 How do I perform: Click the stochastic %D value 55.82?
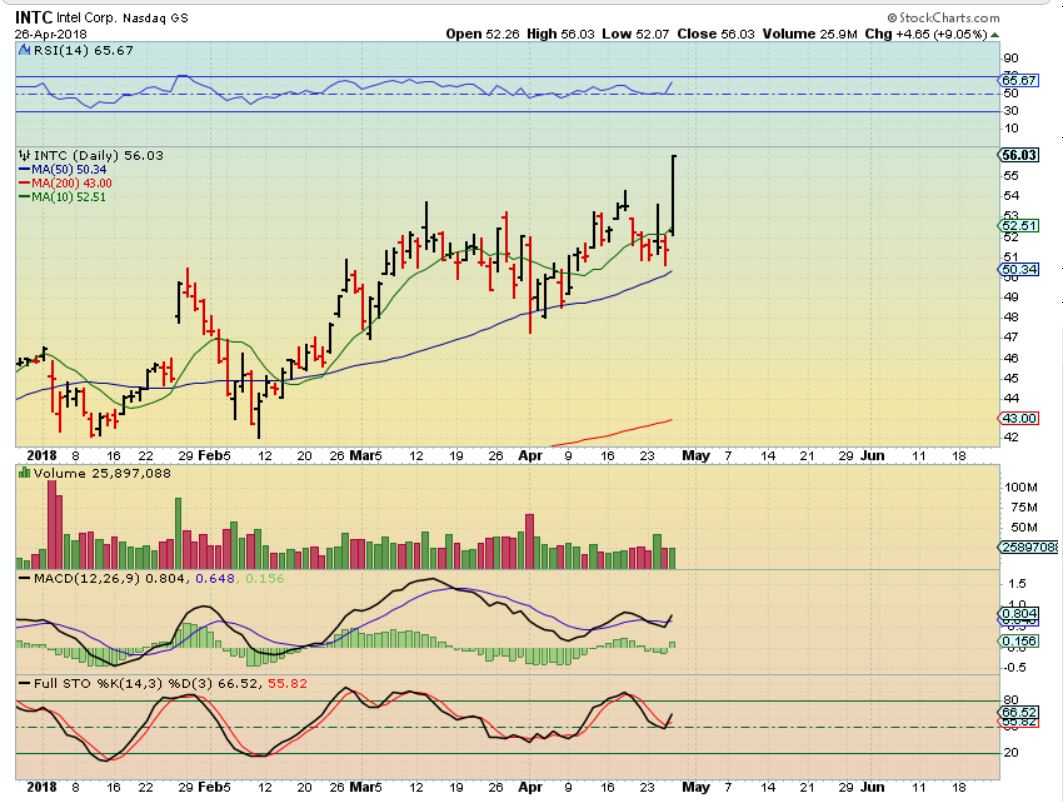pos(287,683)
